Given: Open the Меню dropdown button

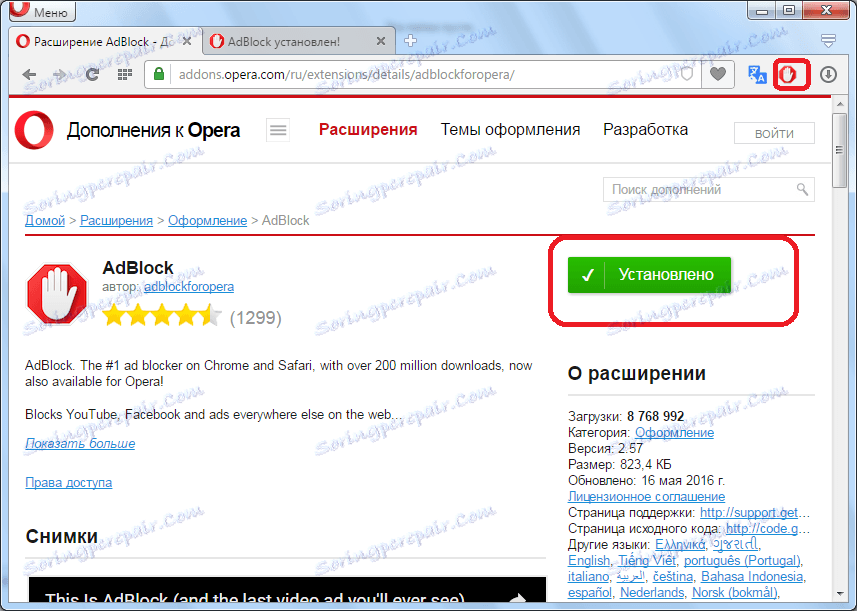Looking at the screenshot, I should pyautogui.click(x=41, y=11).
